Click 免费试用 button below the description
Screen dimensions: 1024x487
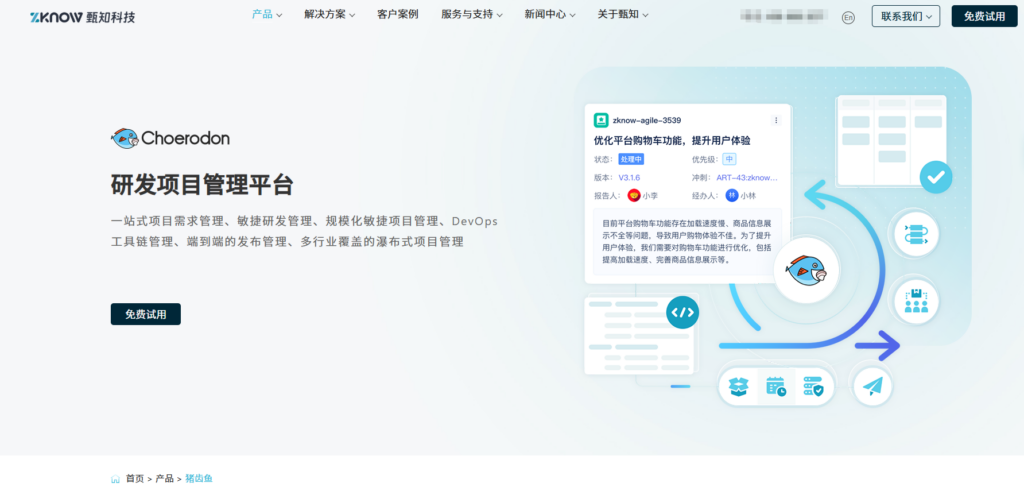click(146, 314)
